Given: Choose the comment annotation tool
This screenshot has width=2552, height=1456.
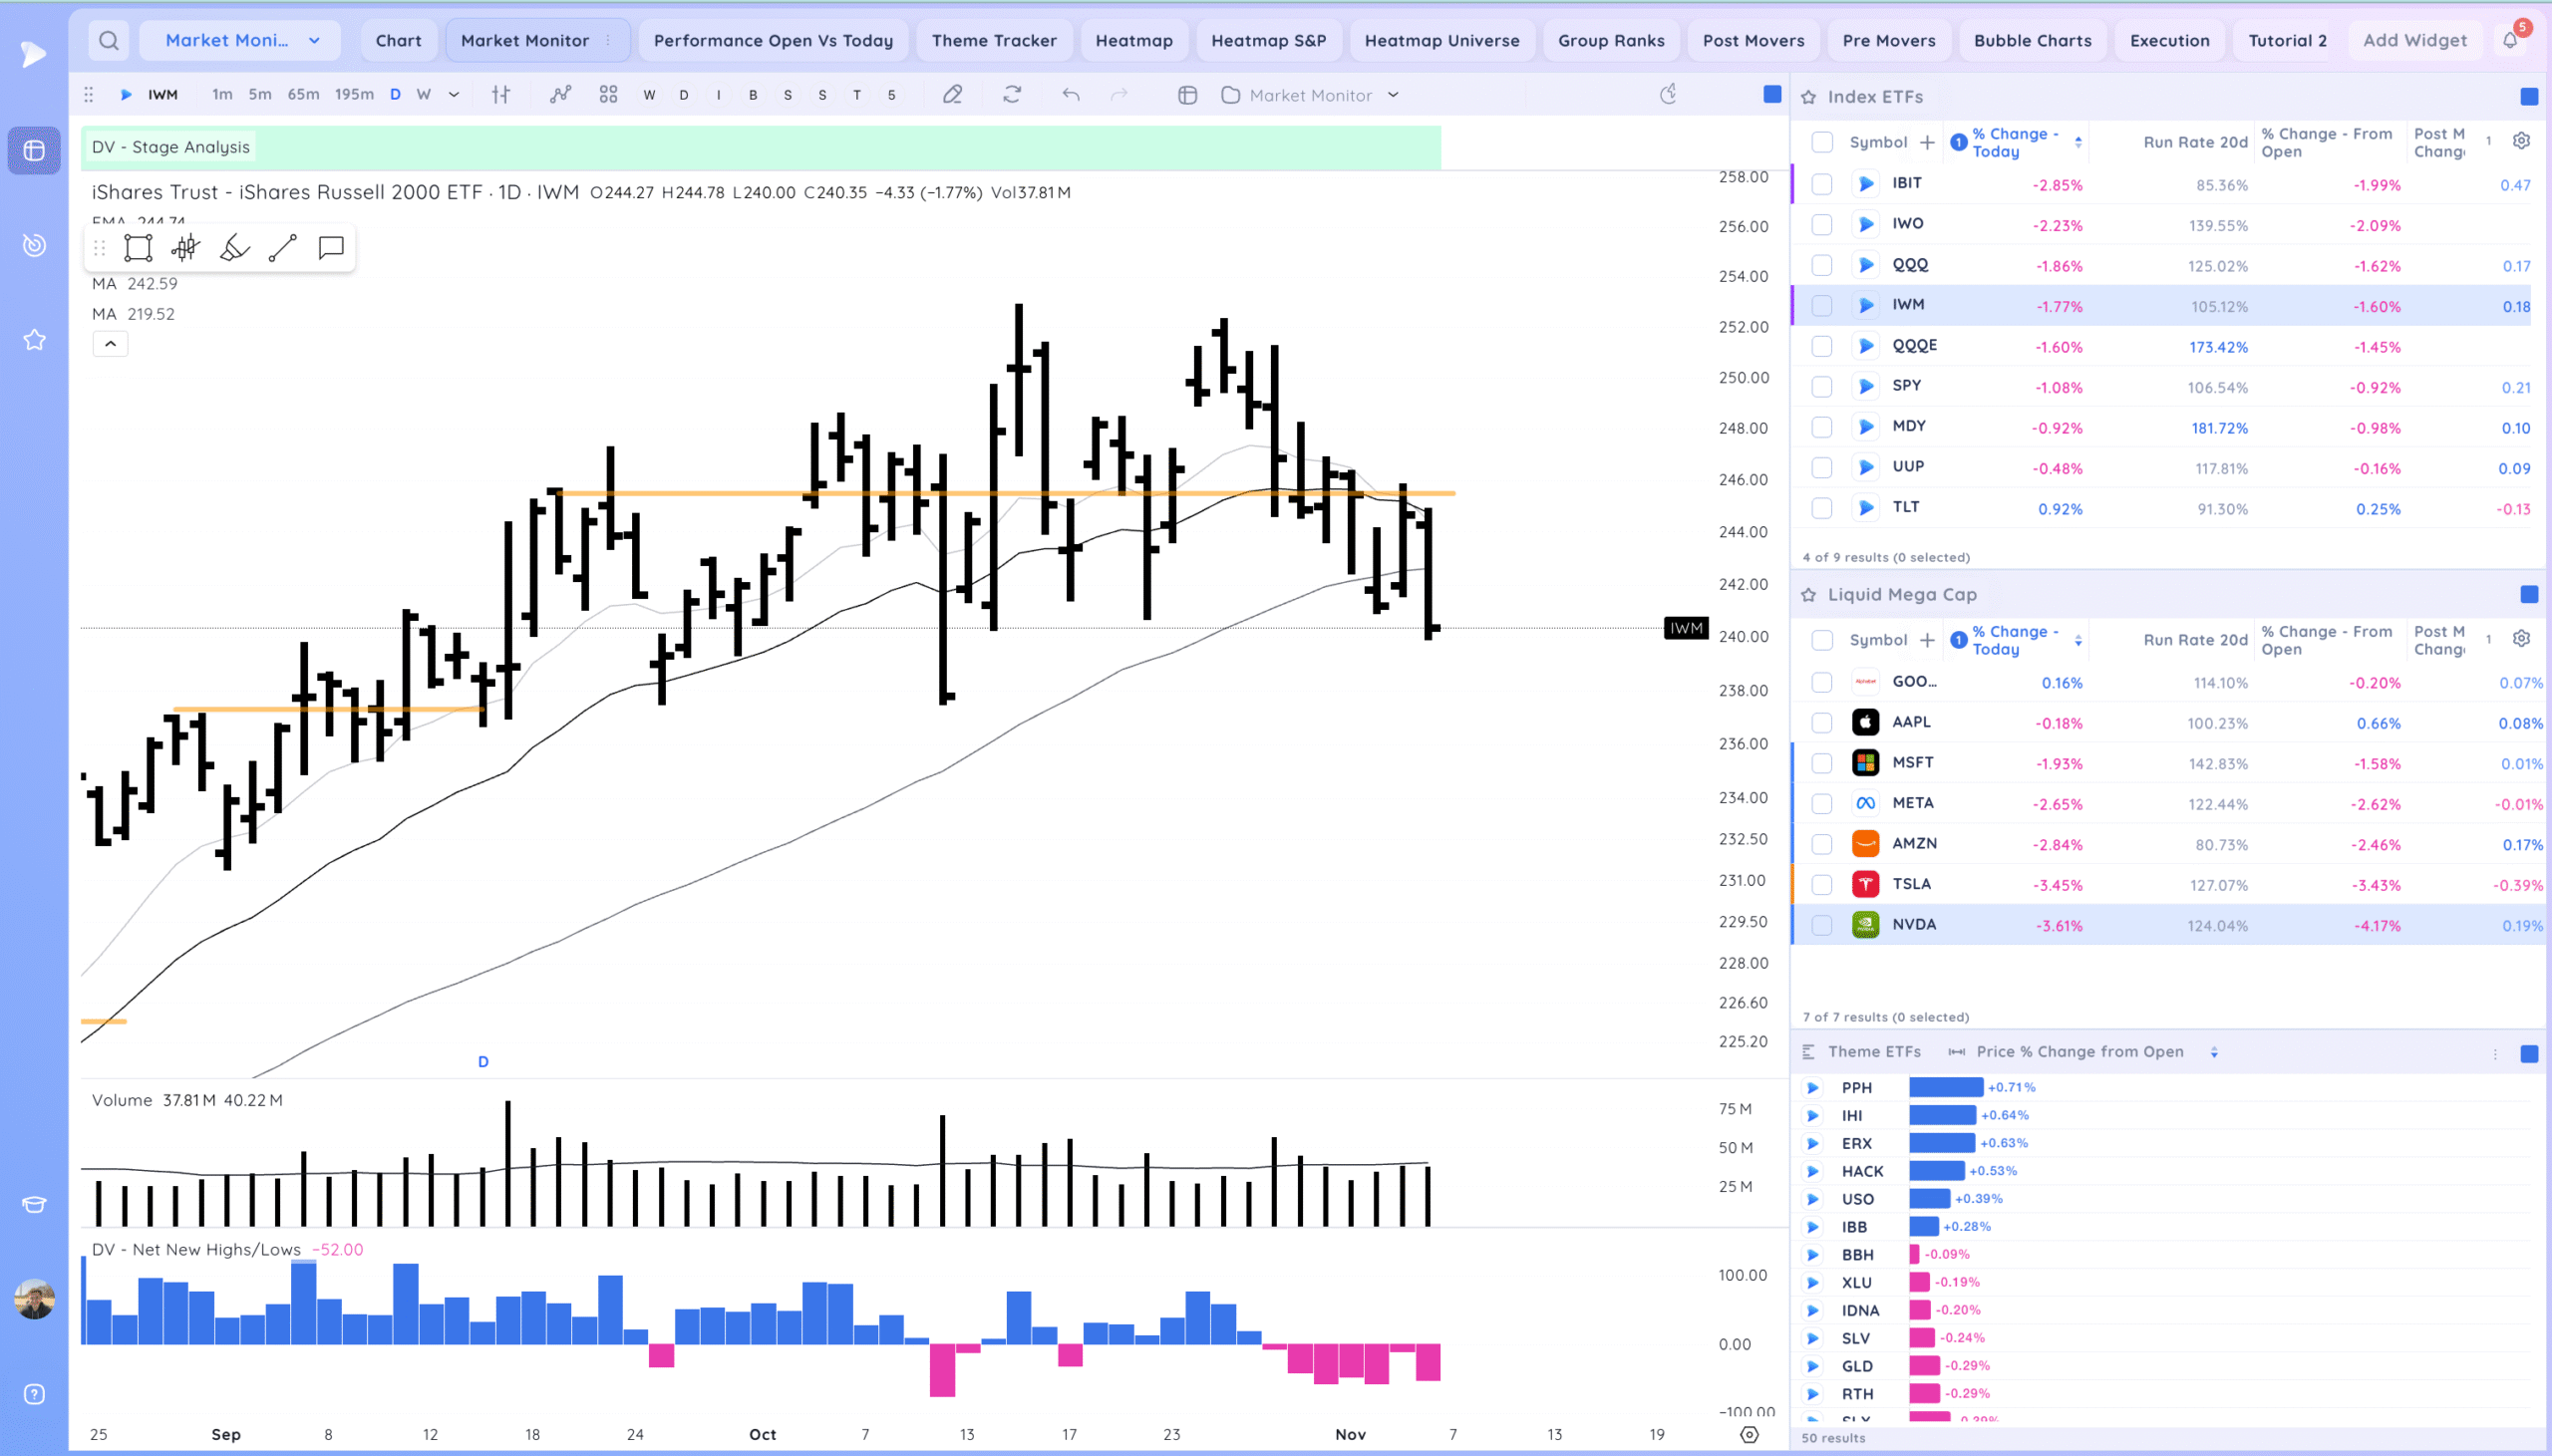Looking at the screenshot, I should [331, 247].
